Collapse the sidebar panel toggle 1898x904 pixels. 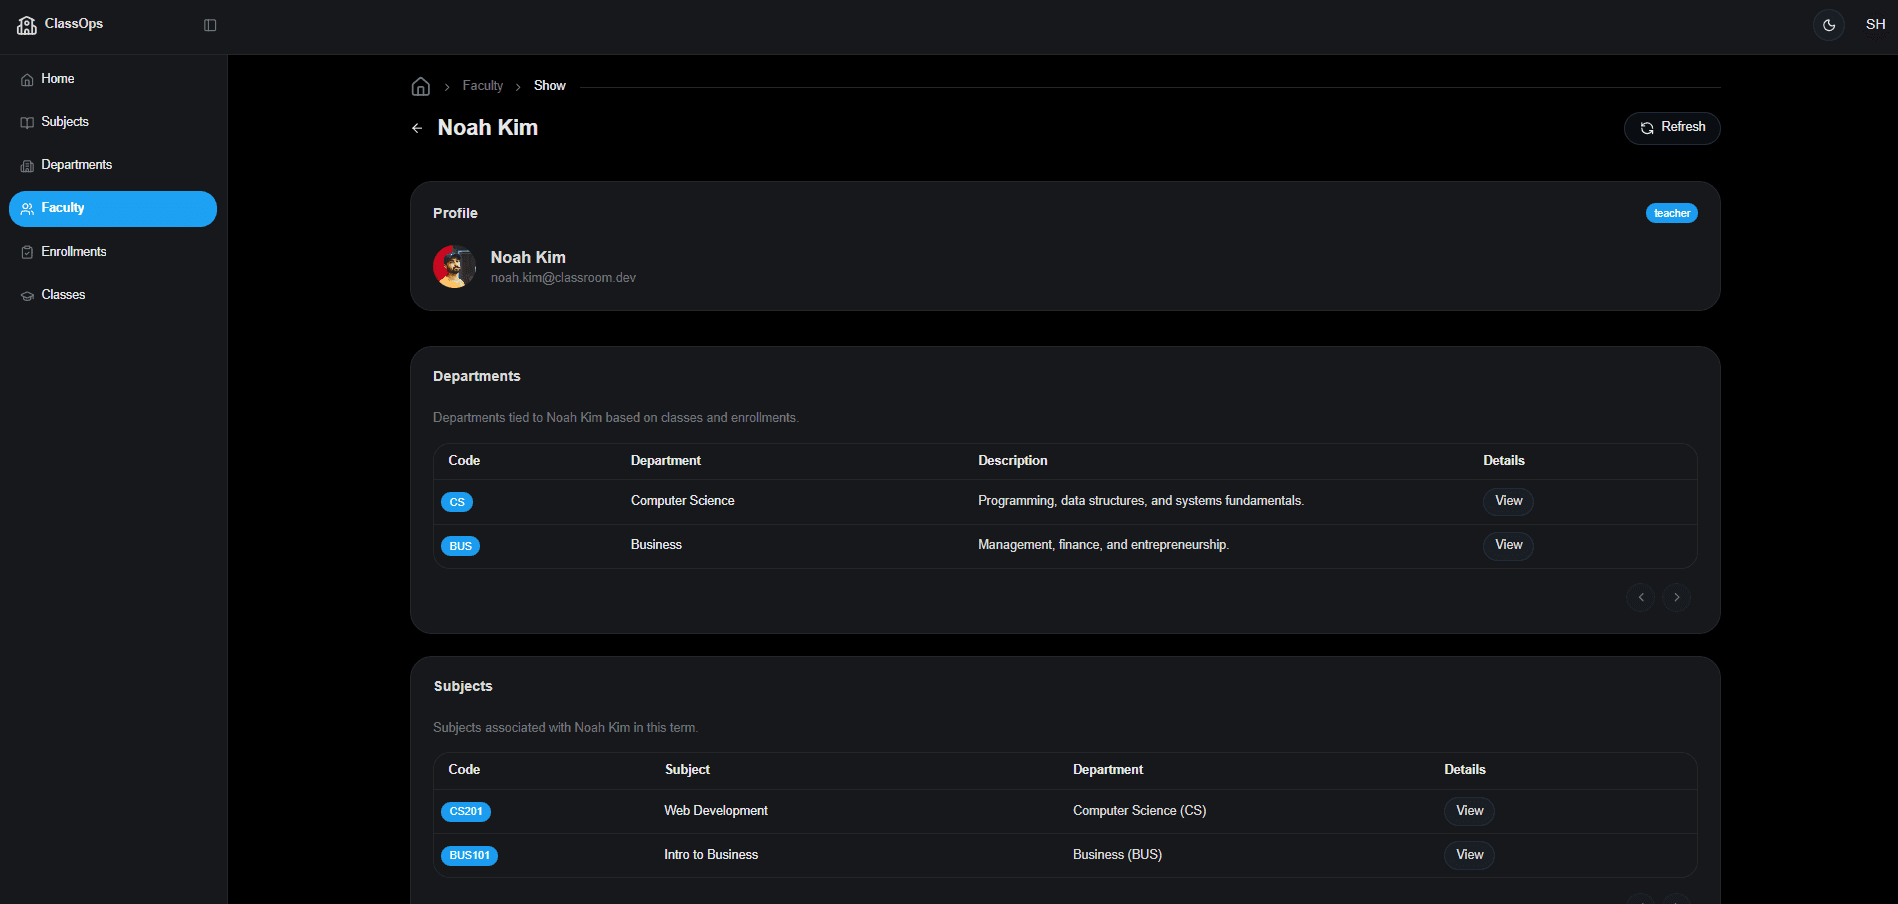(x=210, y=25)
